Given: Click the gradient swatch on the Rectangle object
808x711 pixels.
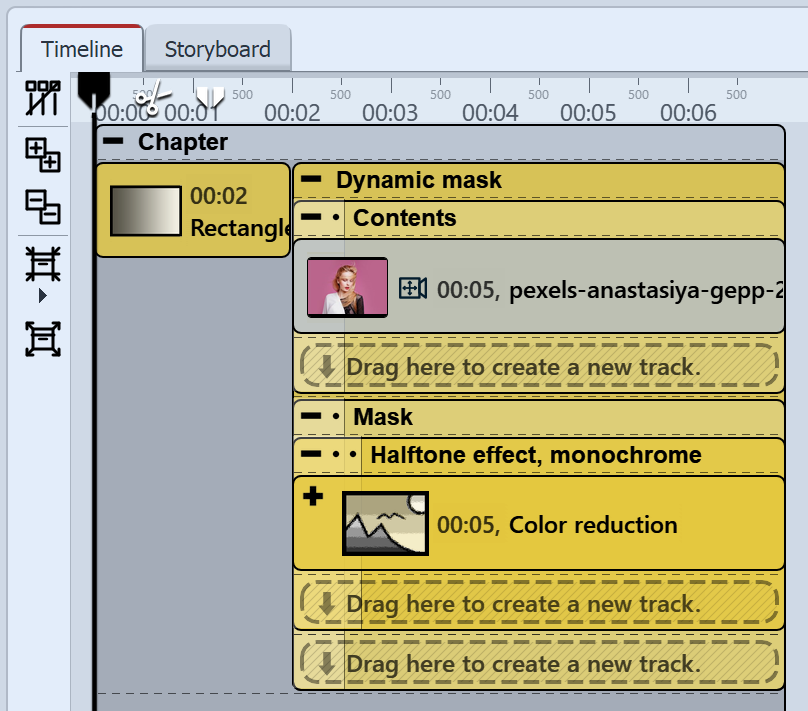Looking at the screenshot, I should click(x=144, y=211).
